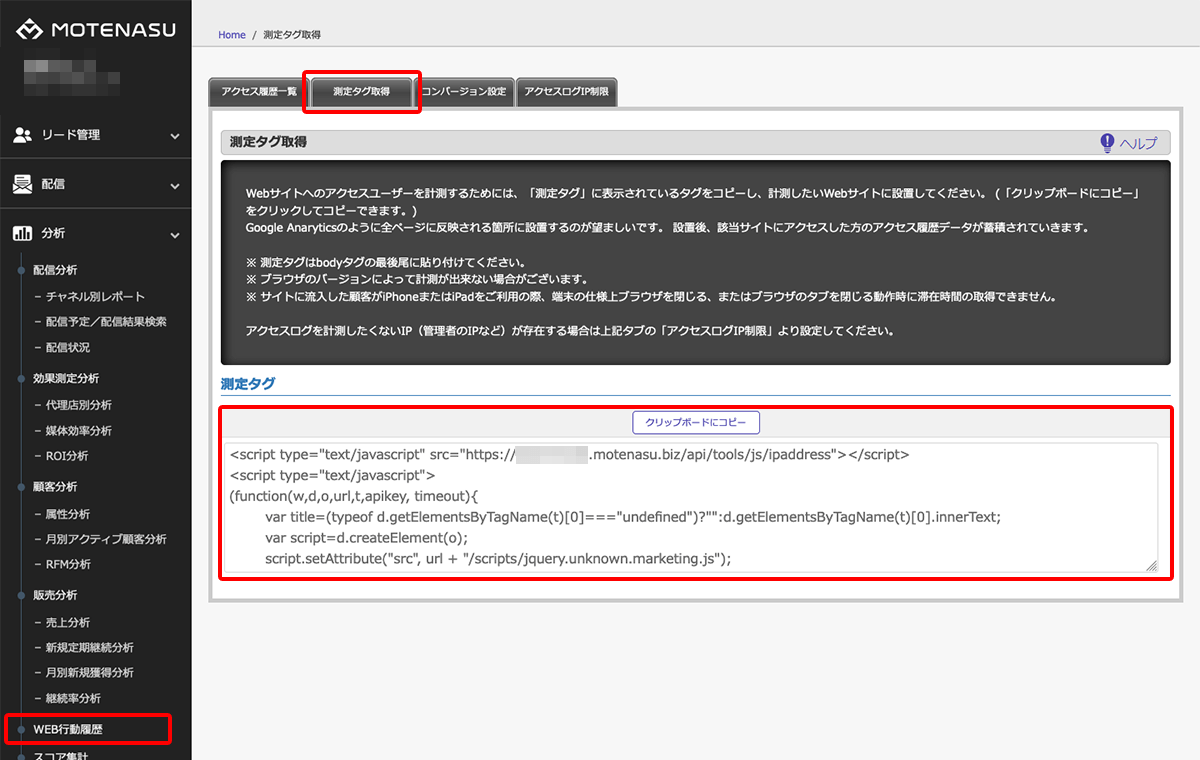Expand the リード管理 menu chevron
Screen dimensions: 1200x760
click(x=175, y=136)
